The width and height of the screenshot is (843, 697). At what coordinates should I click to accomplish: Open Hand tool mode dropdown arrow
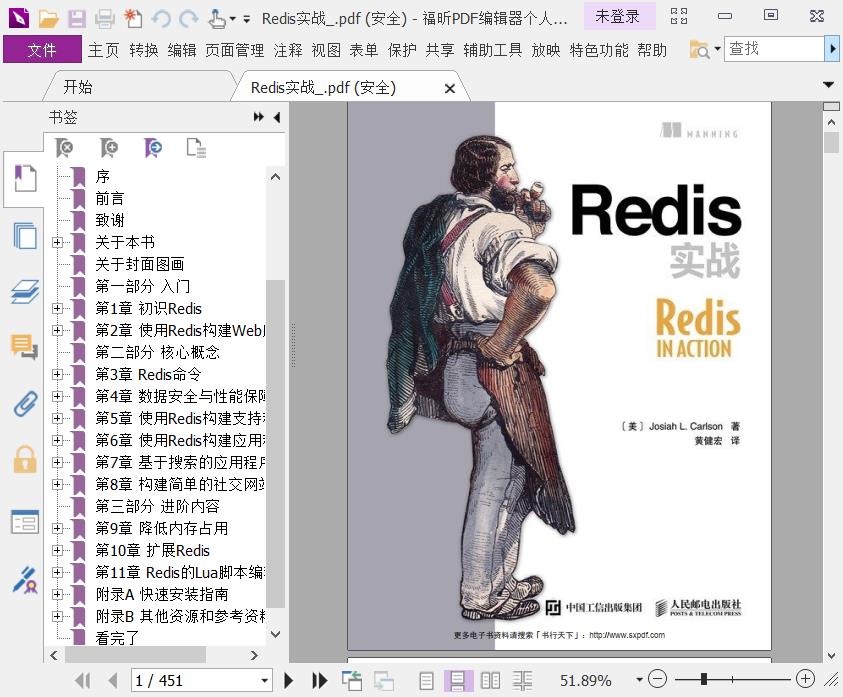[232, 19]
